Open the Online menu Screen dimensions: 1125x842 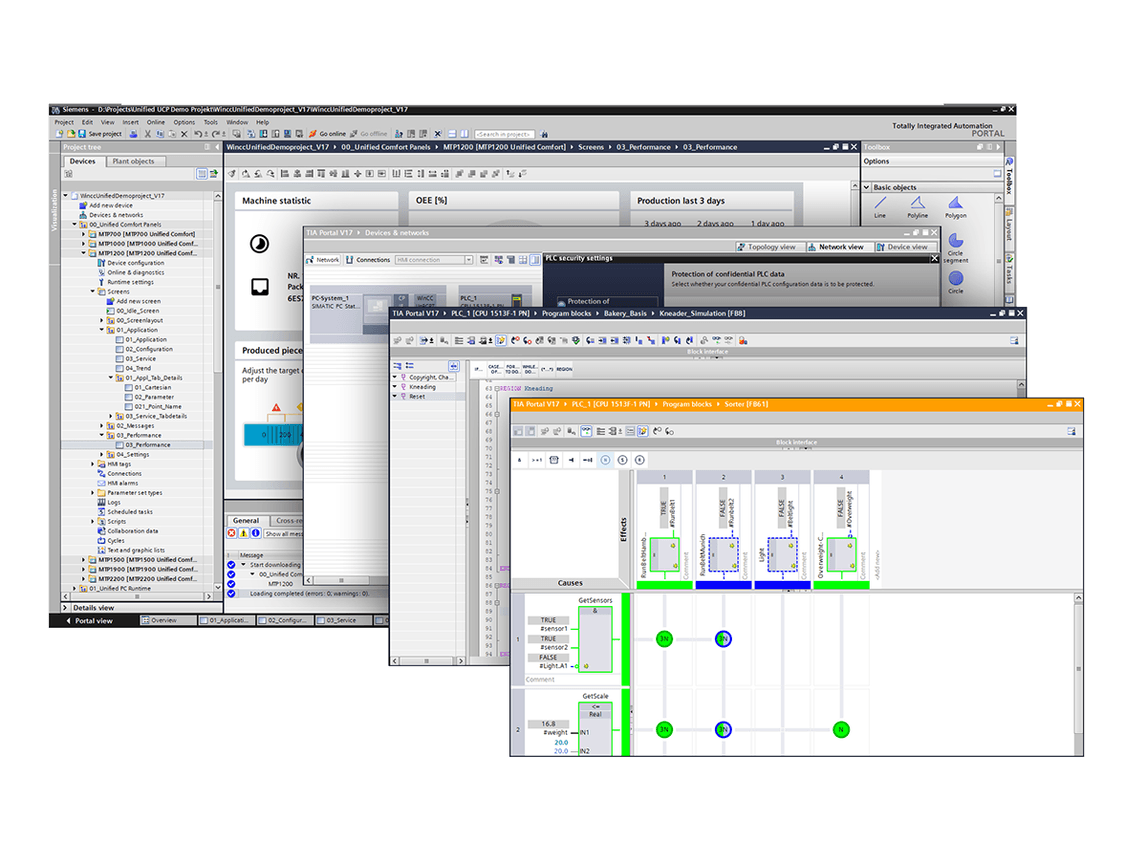[156, 123]
